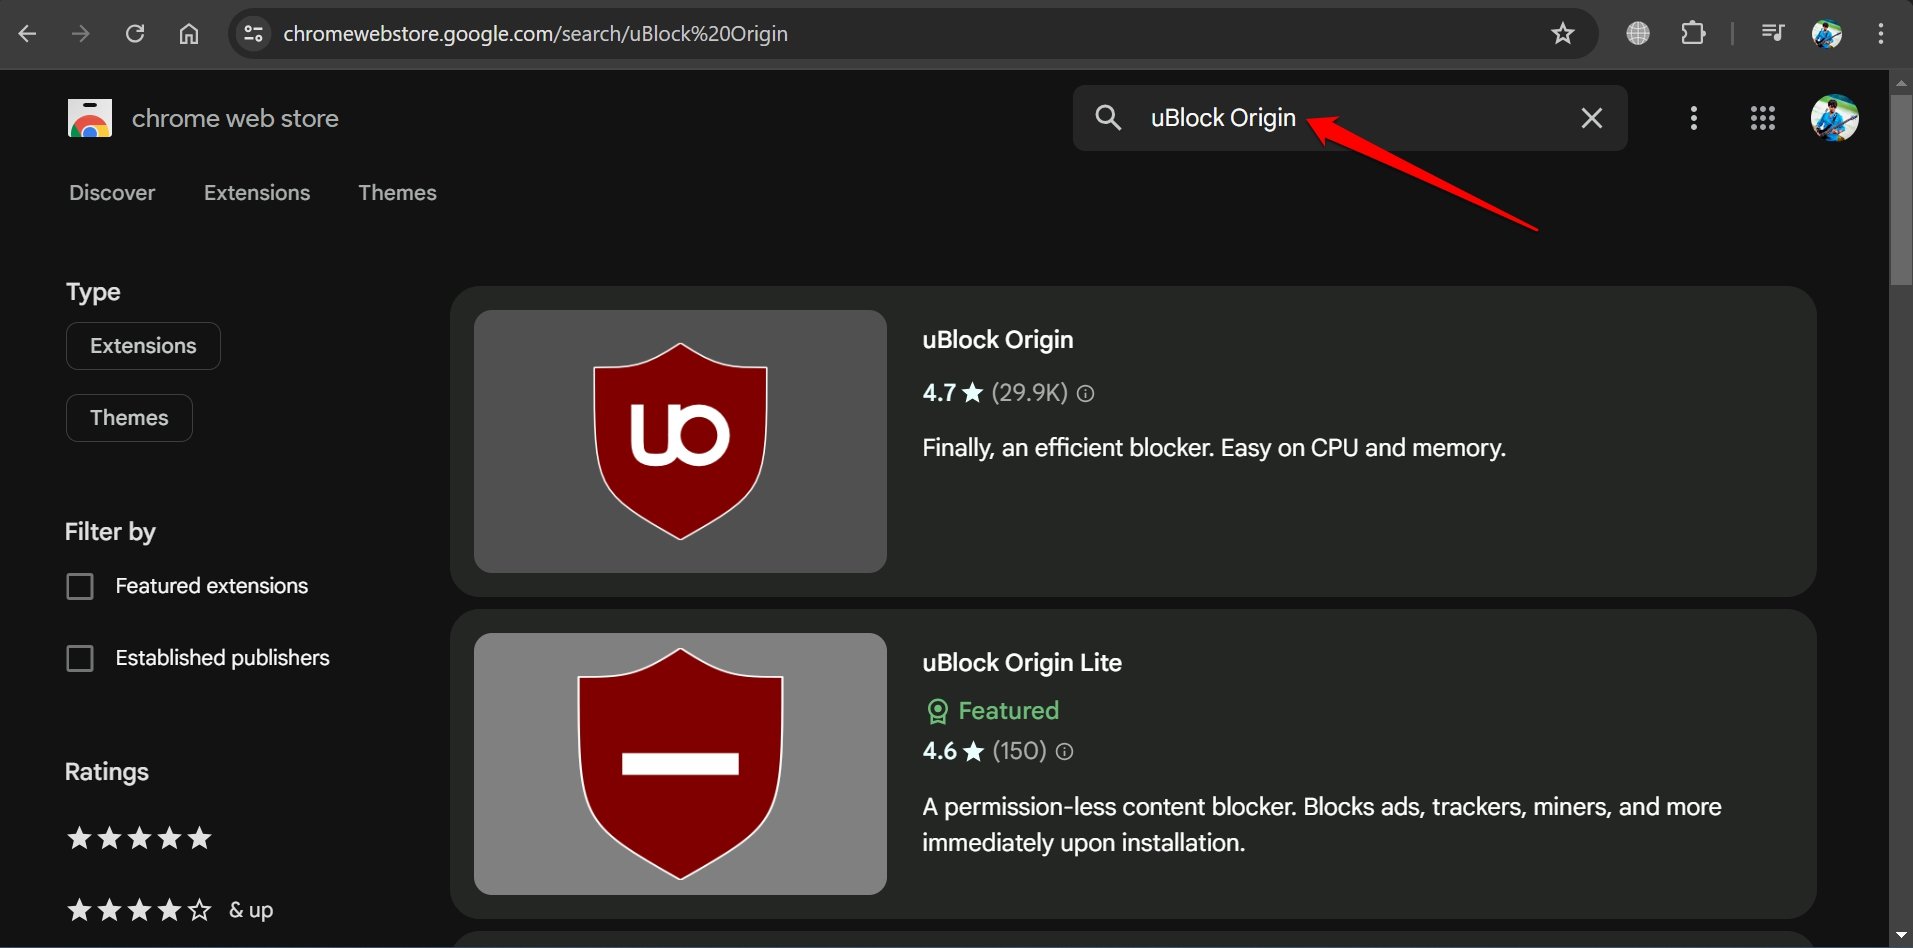This screenshot has width=1913, height=948.
Task: Open the Chrome three-dot menu
Action: point(1881,34)
